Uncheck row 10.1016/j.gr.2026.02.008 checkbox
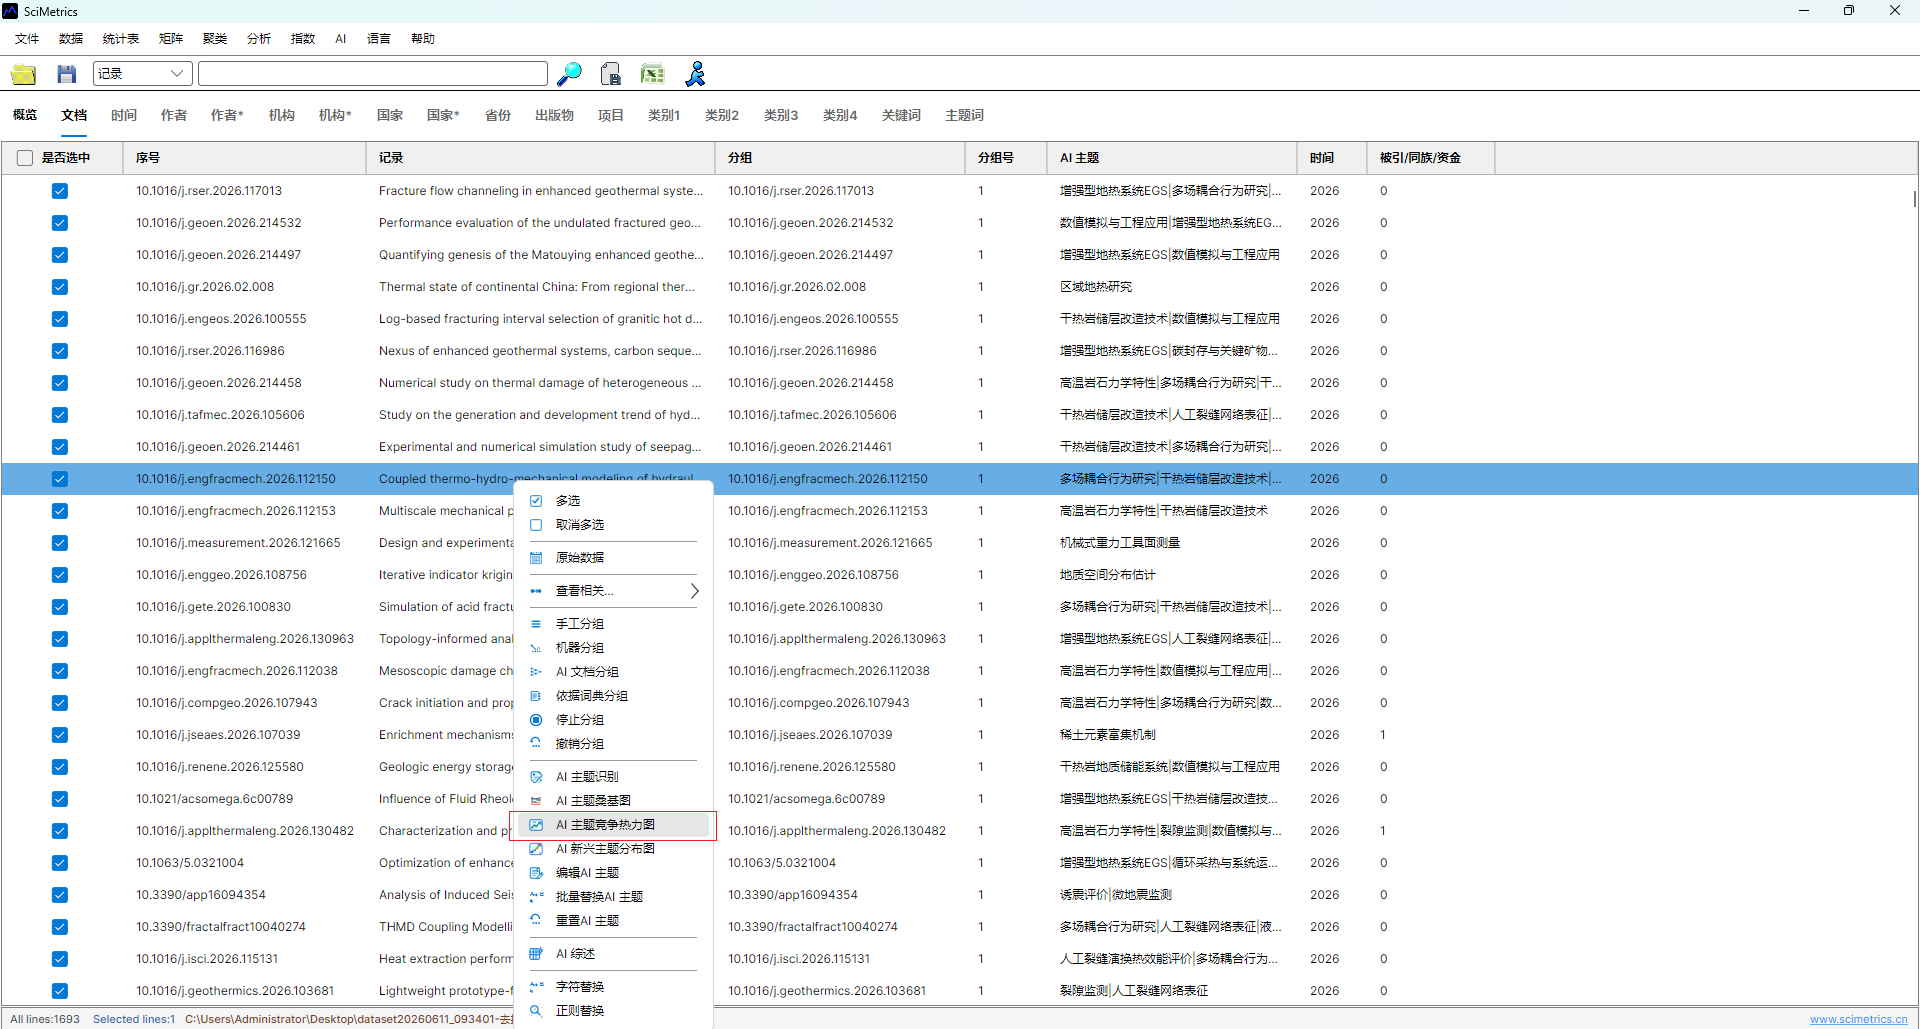 (x=60, y=287)
